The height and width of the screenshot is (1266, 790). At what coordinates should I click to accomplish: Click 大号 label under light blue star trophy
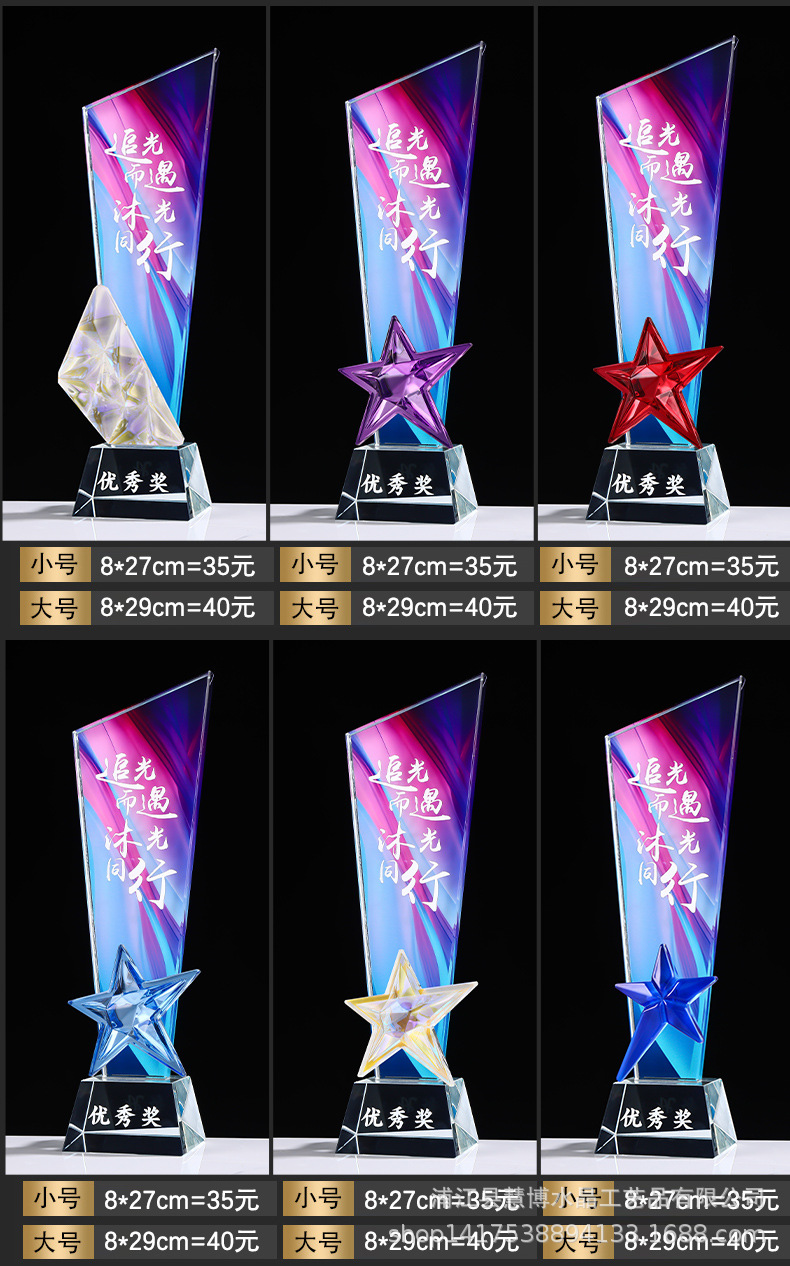59,1241
